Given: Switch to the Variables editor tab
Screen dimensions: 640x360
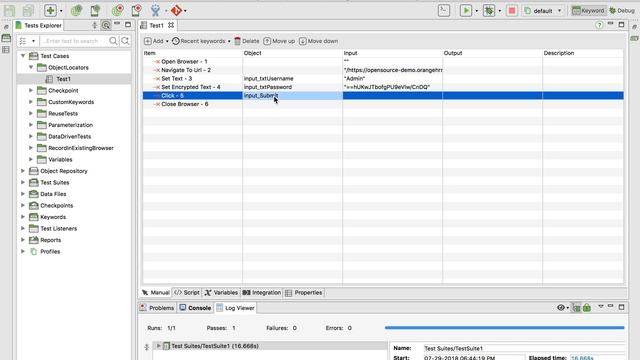Looking at the screenshot, I should pyautogui.click(x=221, y=293).
